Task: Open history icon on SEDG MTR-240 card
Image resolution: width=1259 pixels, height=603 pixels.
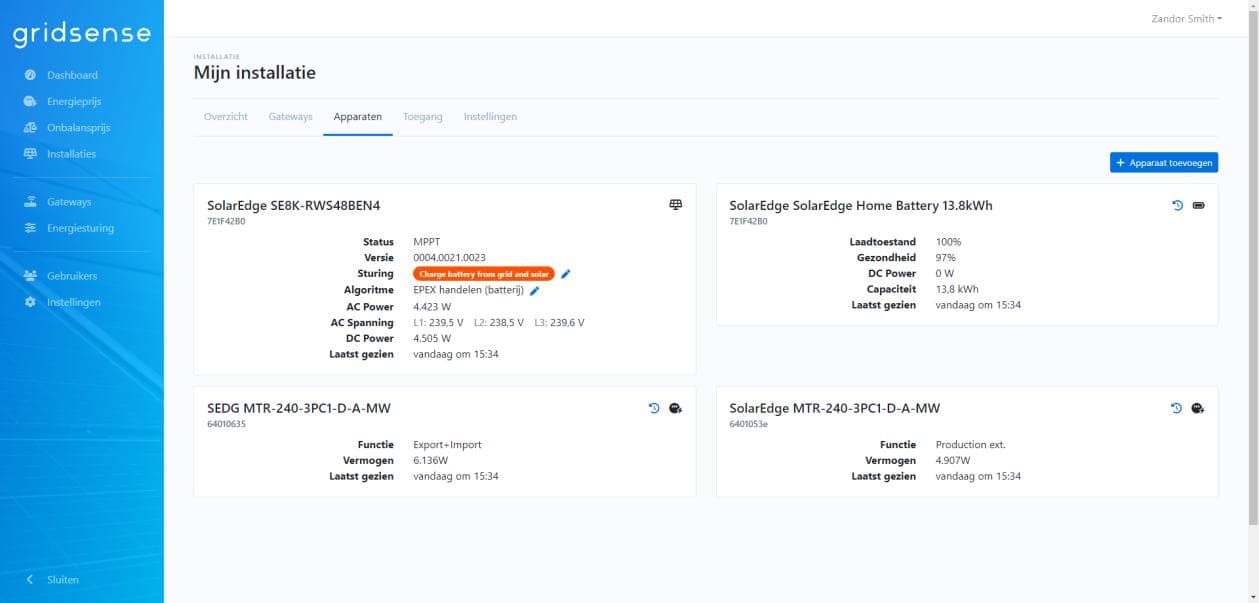Action: pos(655,408)
